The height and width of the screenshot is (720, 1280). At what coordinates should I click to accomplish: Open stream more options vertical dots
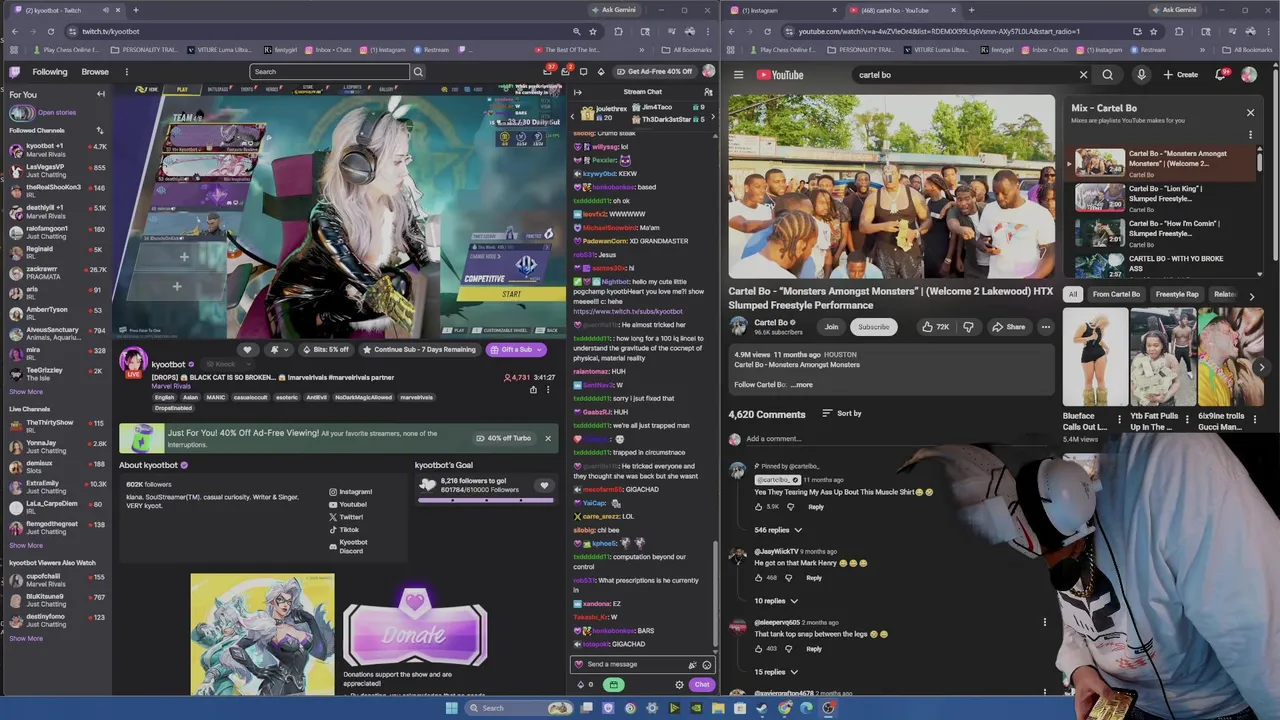click(547, 389)
